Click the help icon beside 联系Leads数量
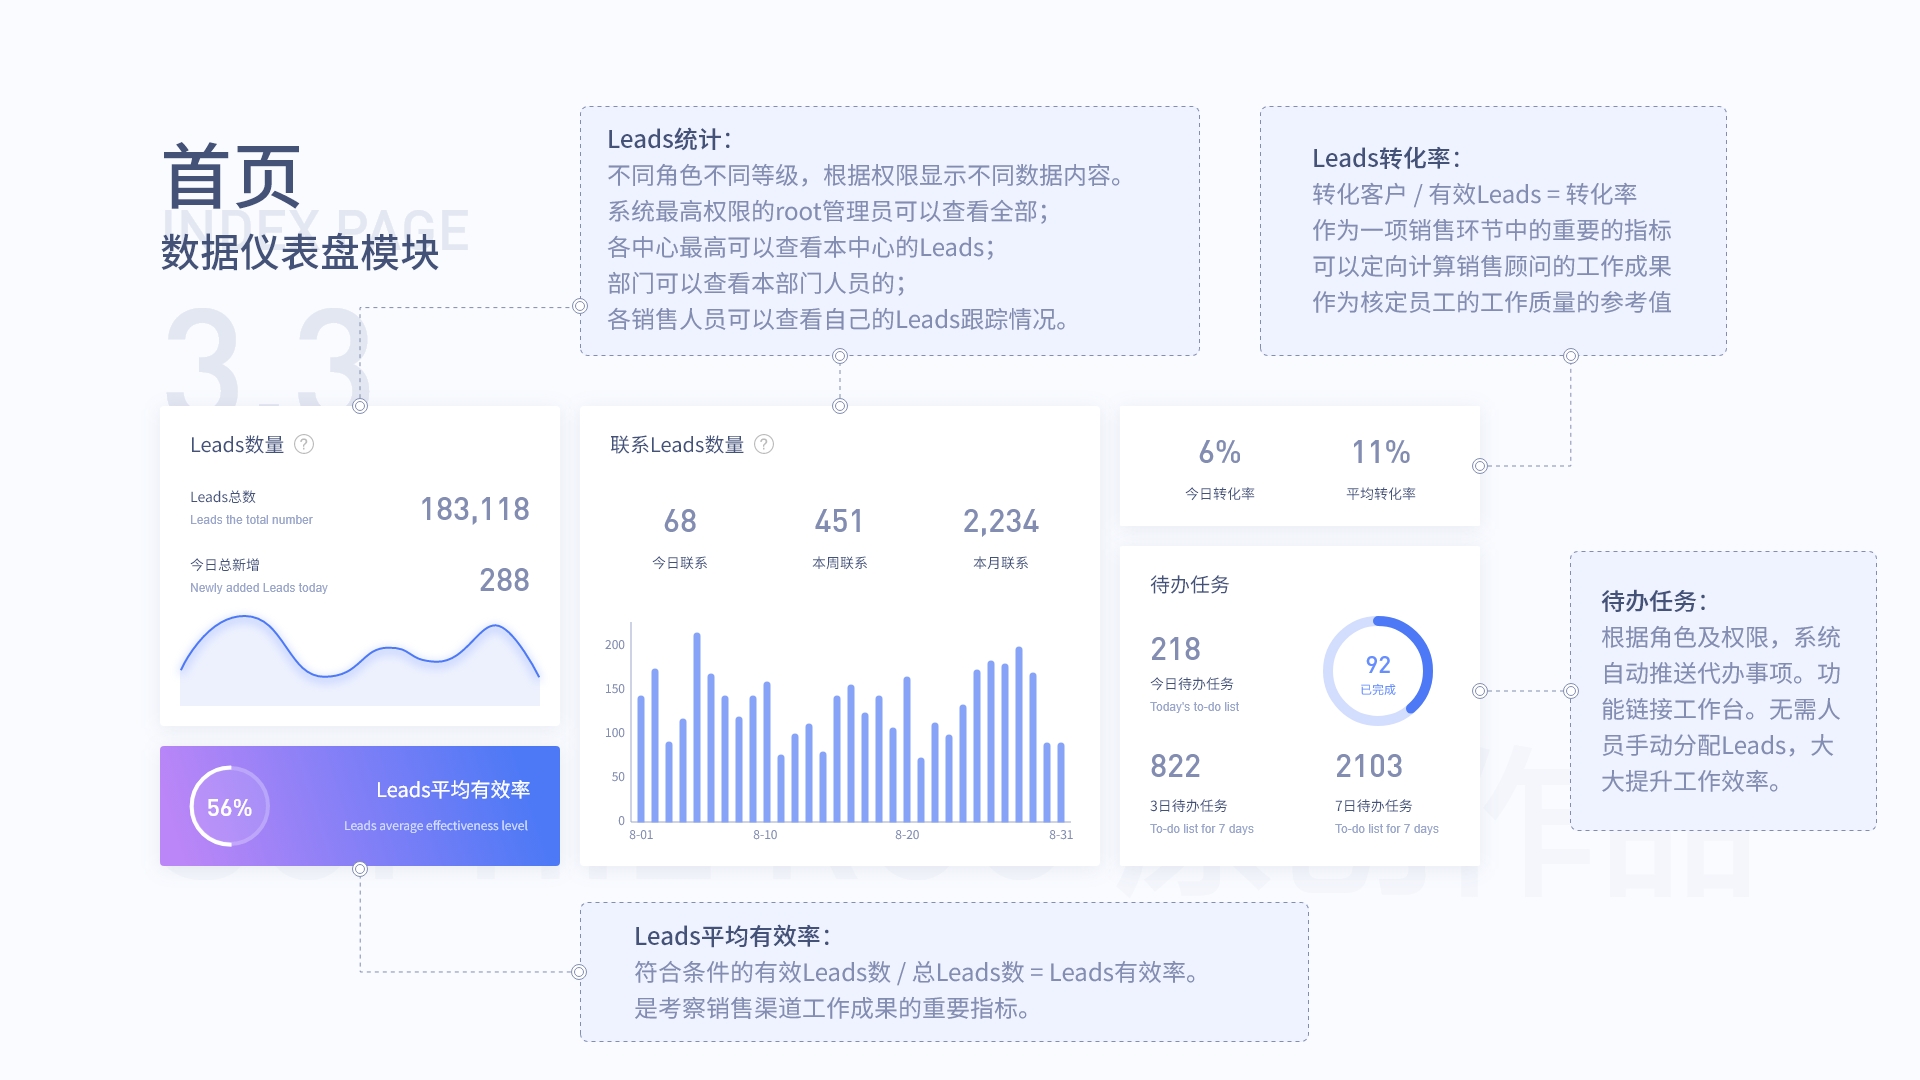 coord(764,444)
